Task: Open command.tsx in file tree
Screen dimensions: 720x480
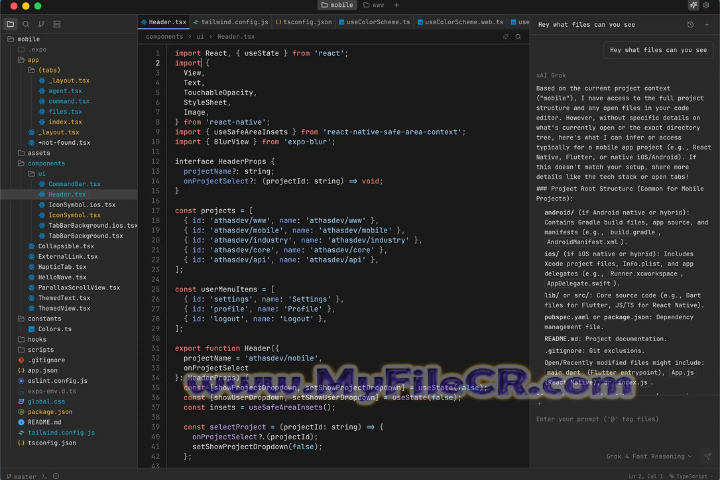Action: 64,102
